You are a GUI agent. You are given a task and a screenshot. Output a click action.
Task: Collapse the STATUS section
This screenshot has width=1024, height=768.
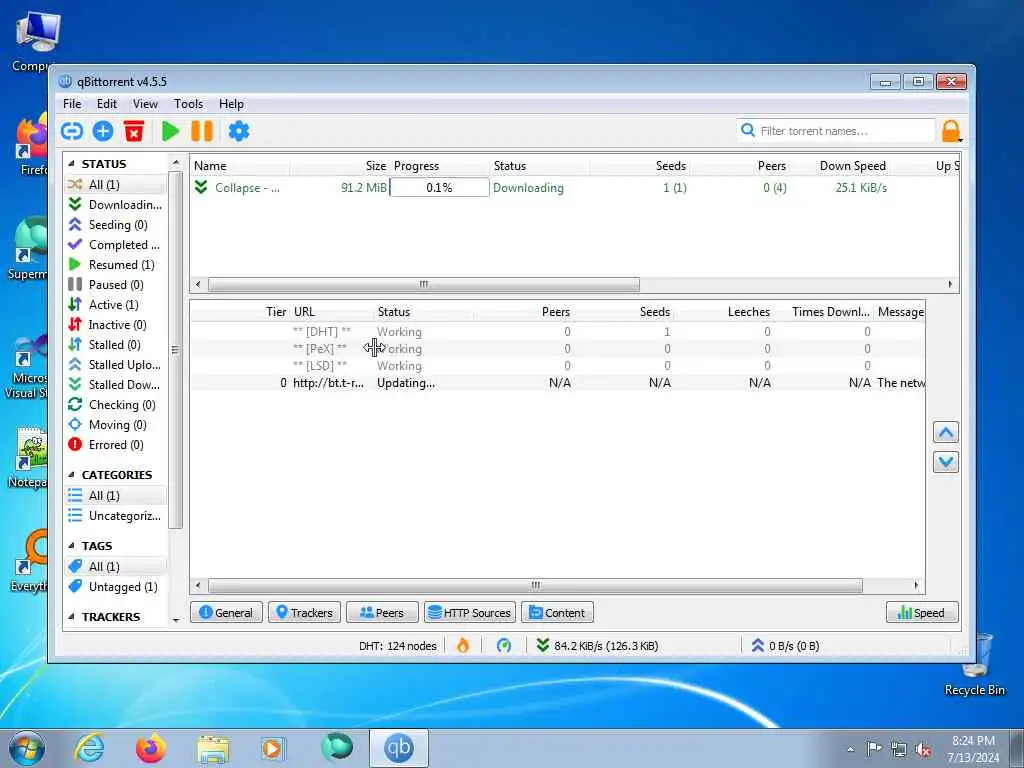(71, 164)
